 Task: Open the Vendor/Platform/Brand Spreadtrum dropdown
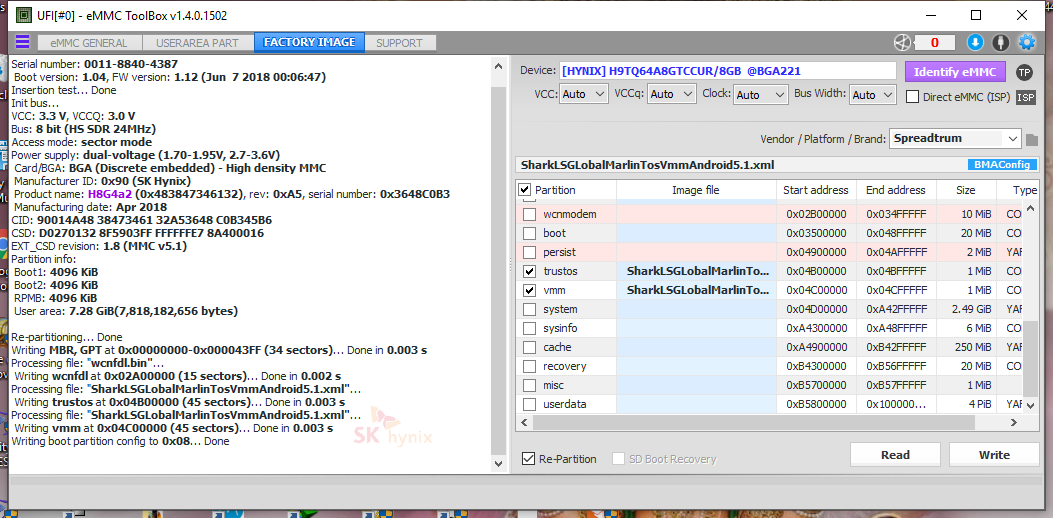coord(955,139)
